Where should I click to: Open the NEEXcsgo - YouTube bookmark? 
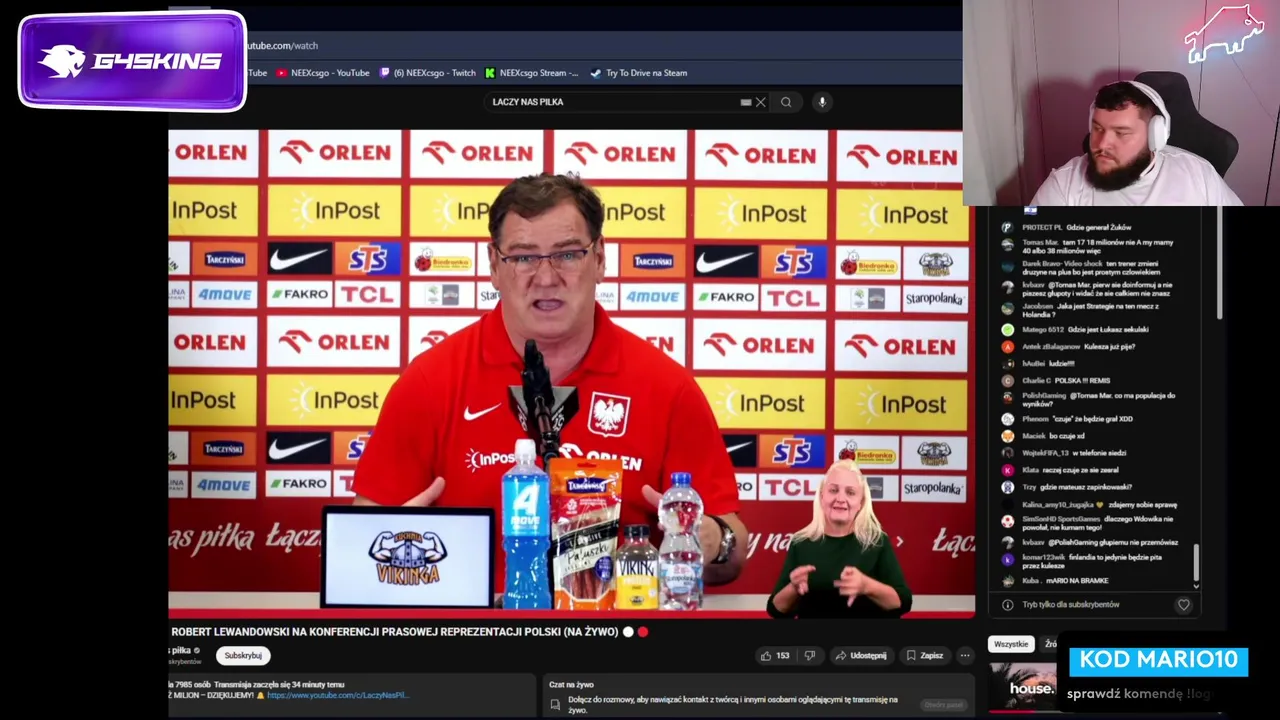[x=323, y=73]
